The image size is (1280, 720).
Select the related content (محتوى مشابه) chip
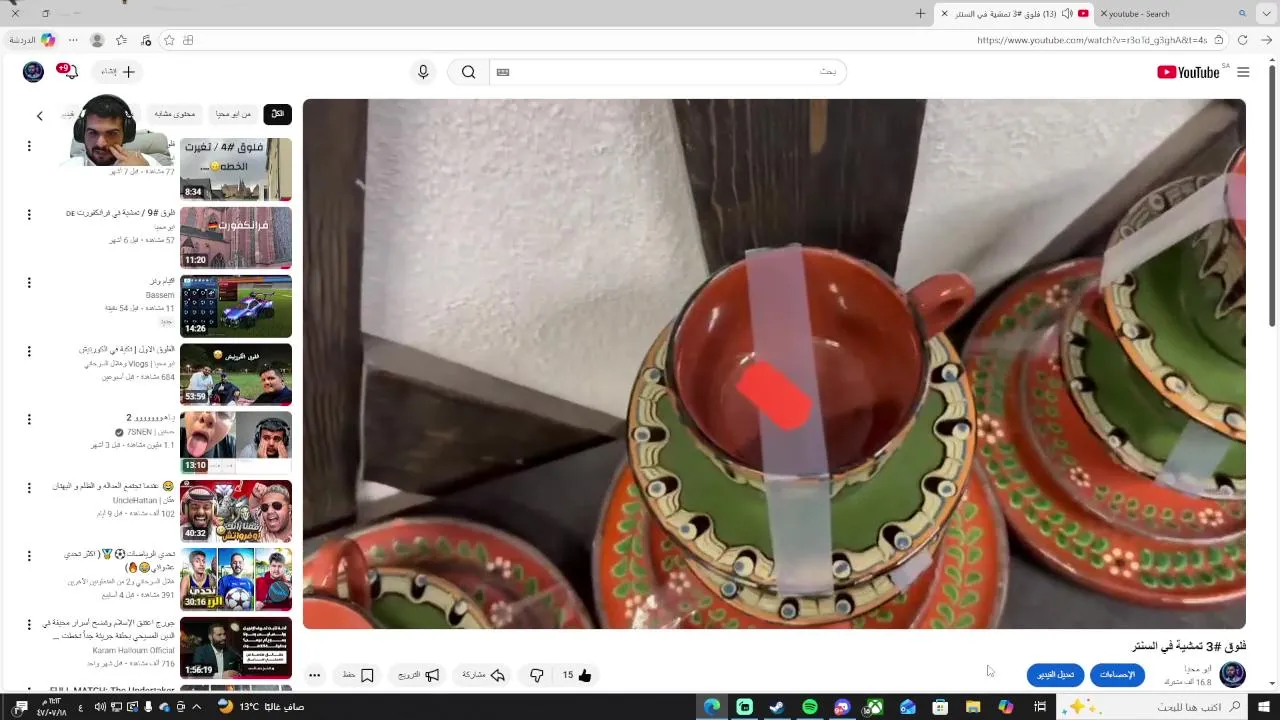[175, 114]
